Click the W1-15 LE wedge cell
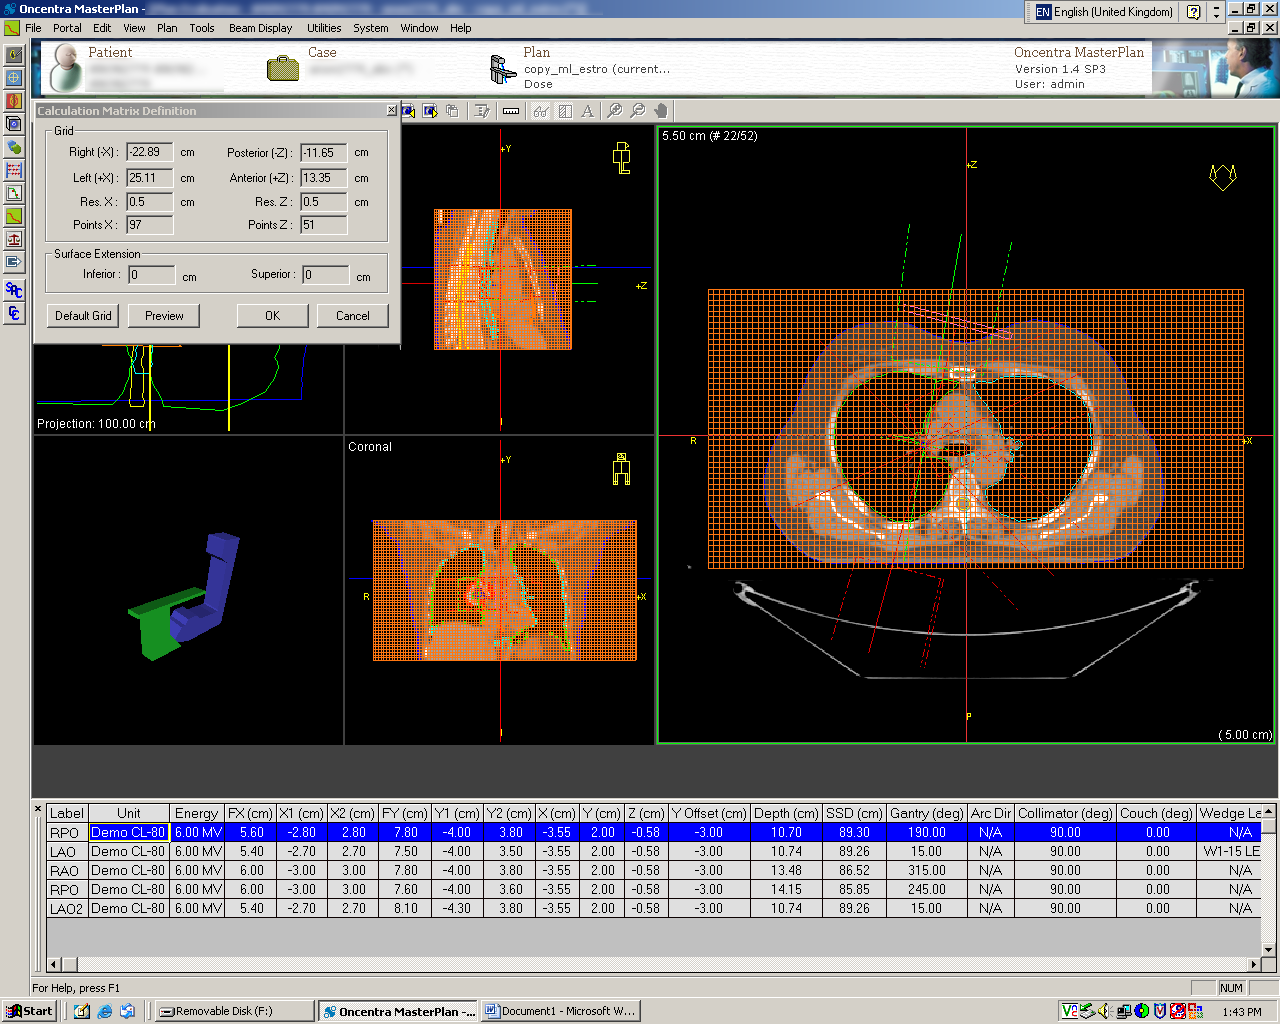The height and width of the screenshot is (1024, 1280). (1229, 851)
